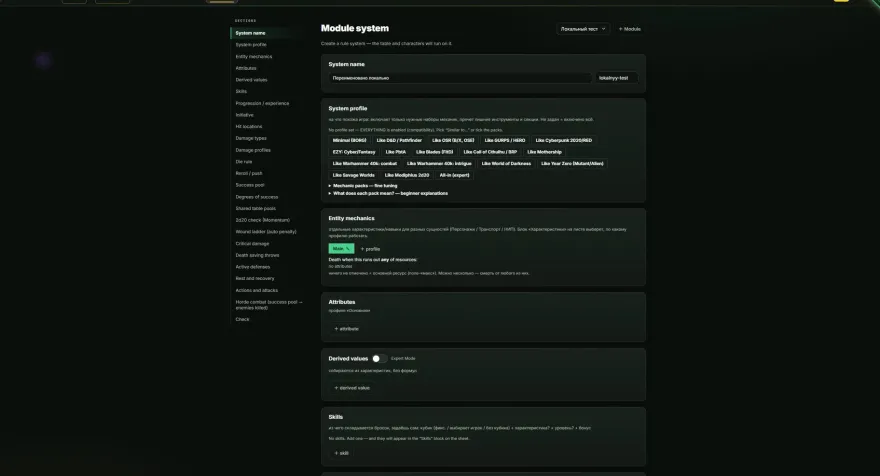This screenshot has height=476, width=880.
Task: Select the Like PbtA profile chip
Action: point(396,152)
